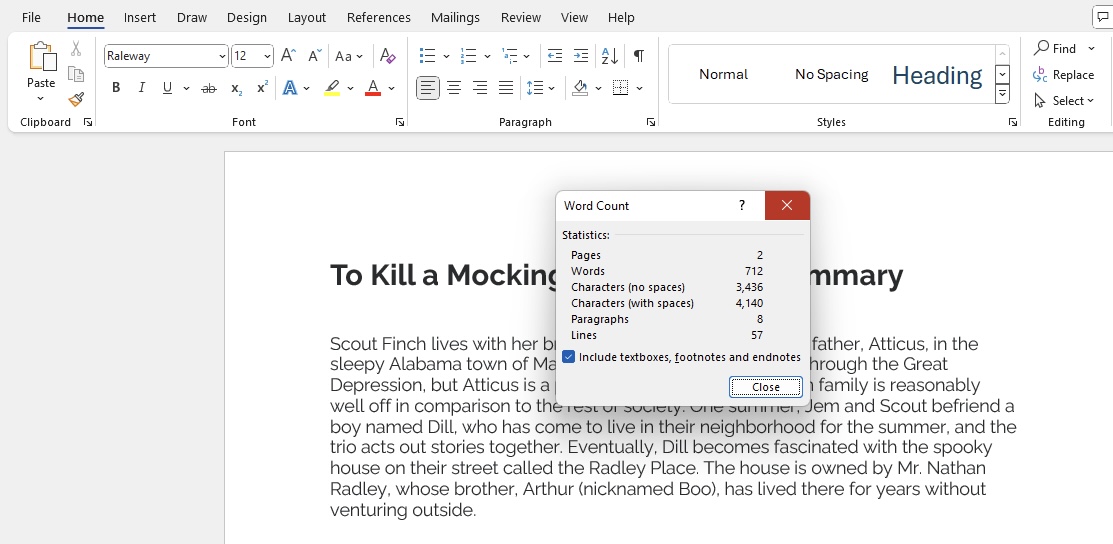Toggle bold formatting

click(x=116, y=88)
